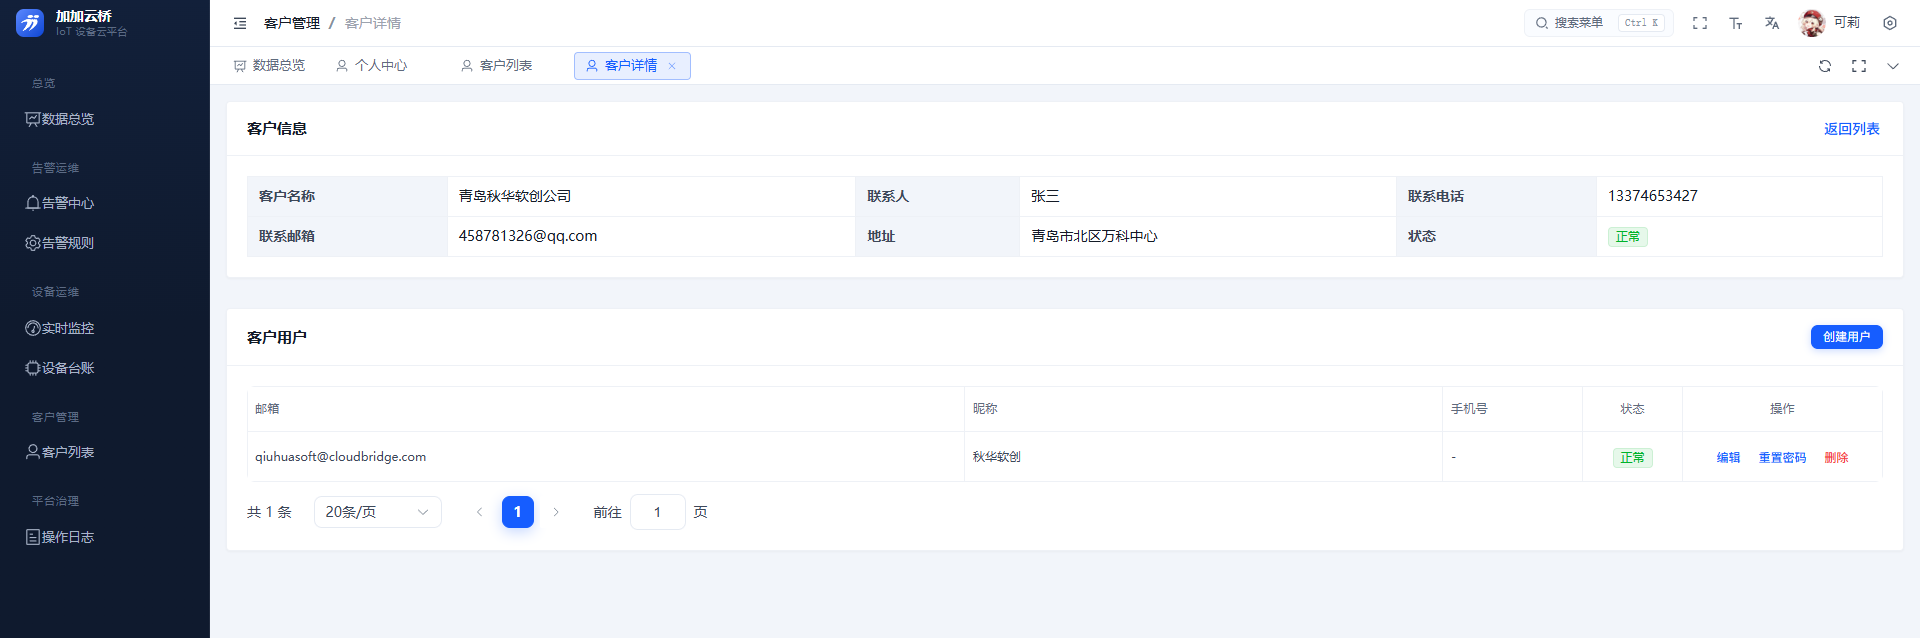Click the 创建用户 button
The image size is (1920, 638).
tap(1846, 337)
